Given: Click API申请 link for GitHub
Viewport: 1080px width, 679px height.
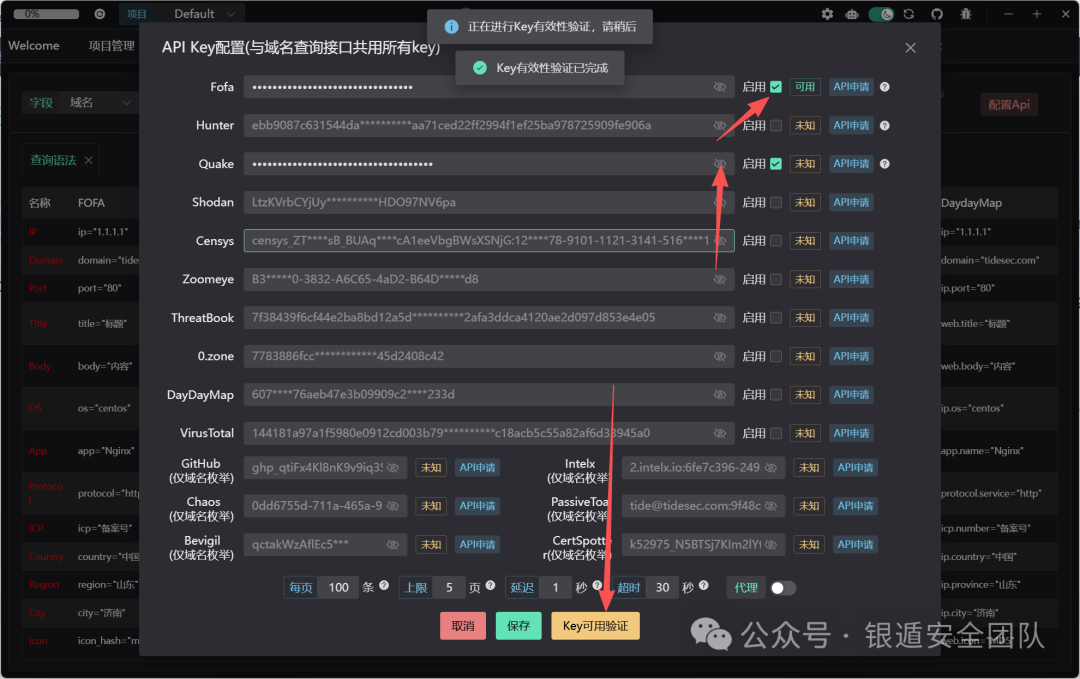Looking at the screenshot, I should point(477,468).
